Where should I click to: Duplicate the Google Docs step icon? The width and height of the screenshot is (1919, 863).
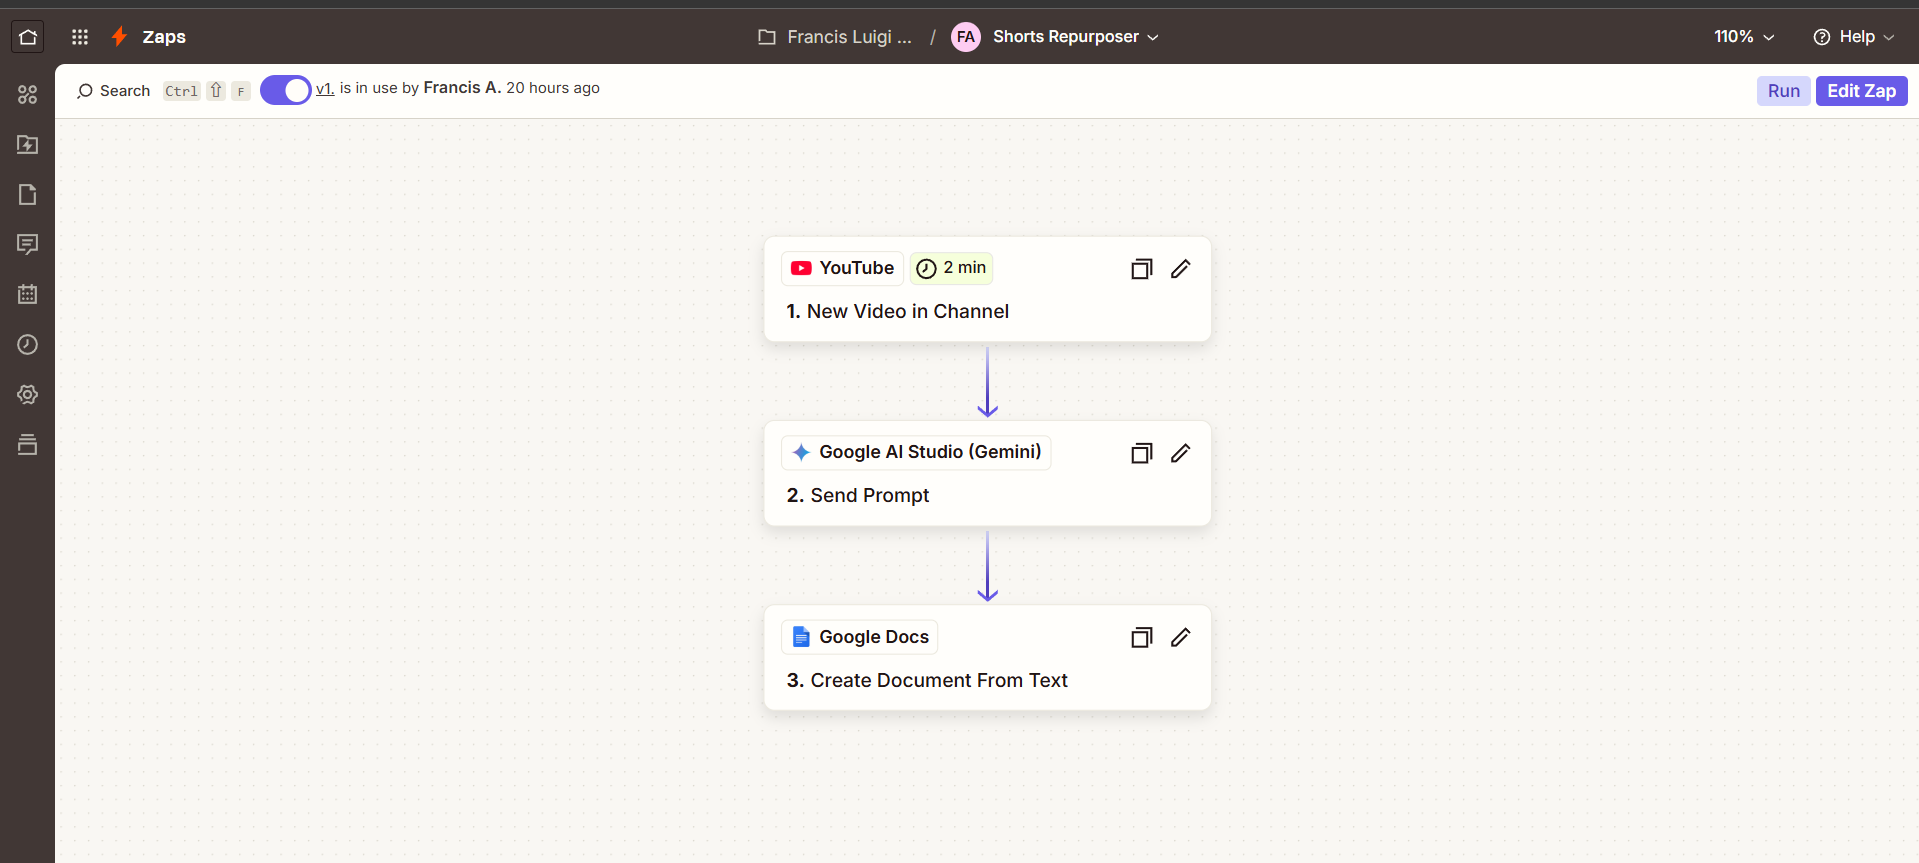click(x=1142, y=637)
